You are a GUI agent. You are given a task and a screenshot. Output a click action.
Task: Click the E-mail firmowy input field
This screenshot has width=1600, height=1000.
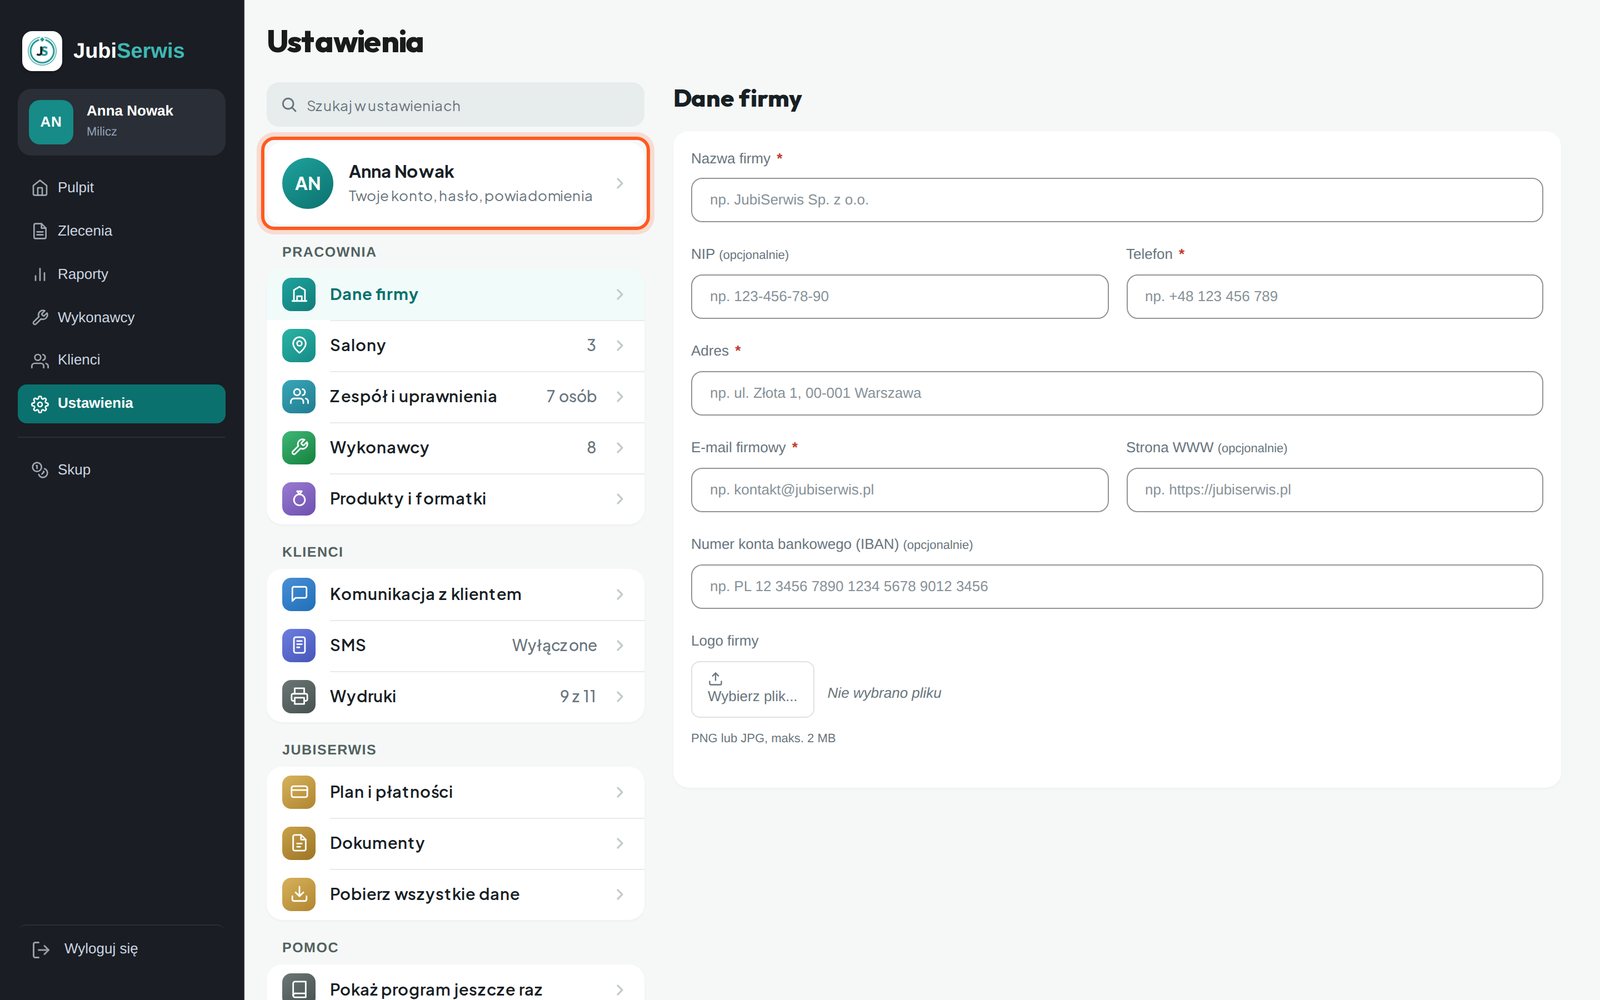(899, 490)
